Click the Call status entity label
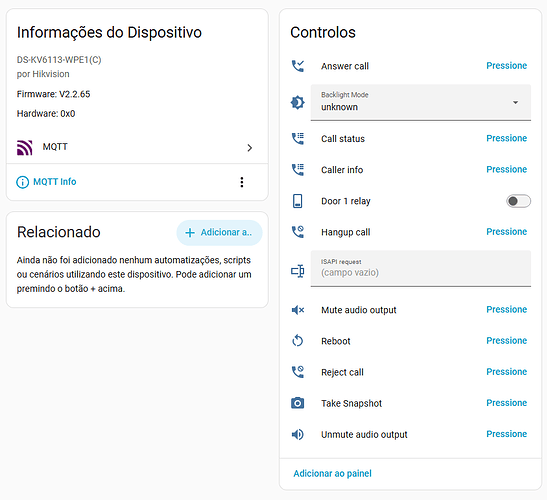The width and height of the screenshot is (547, 500). tap(343, 139)
